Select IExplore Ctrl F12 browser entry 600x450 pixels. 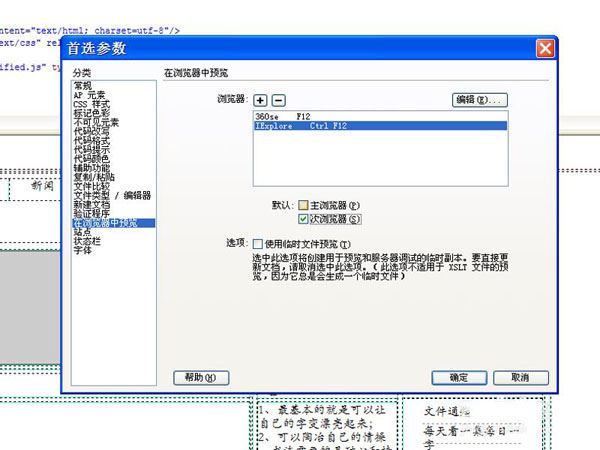pos(380,126)
